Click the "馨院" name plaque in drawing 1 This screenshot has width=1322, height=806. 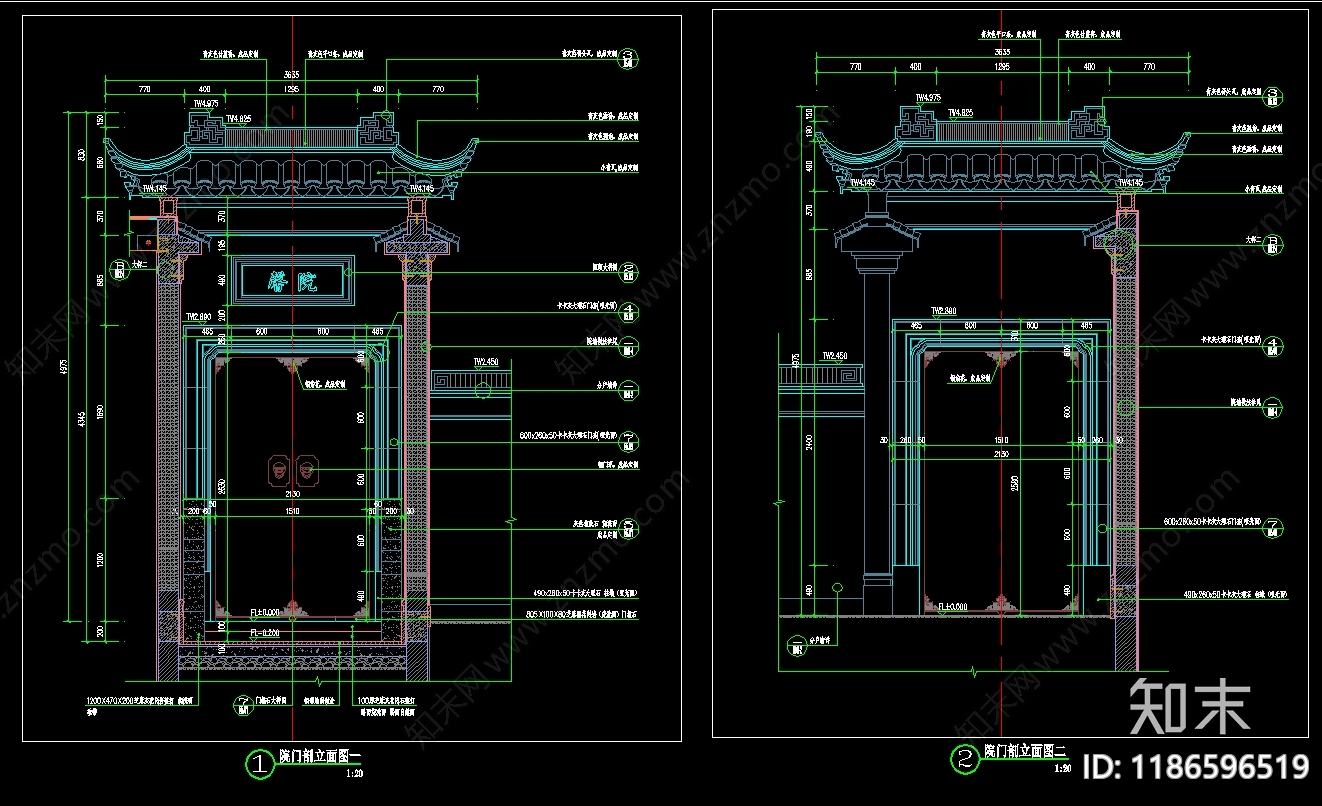click(293, 280)
